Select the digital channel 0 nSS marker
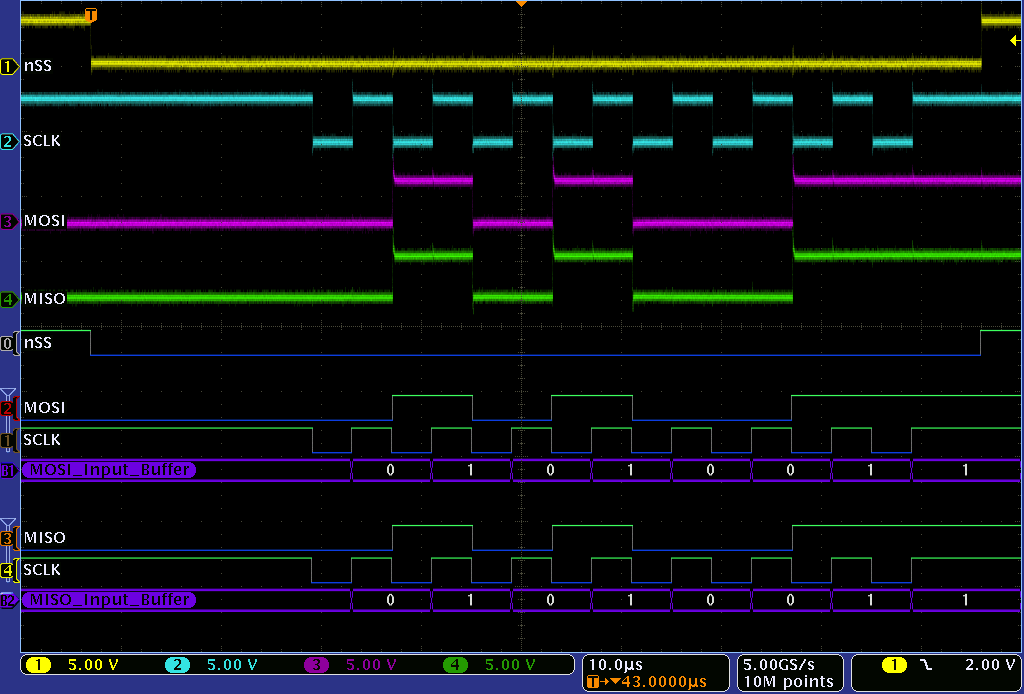Image resolution: width=1024 pixels, height=694 pixels. tap(10, 343)
